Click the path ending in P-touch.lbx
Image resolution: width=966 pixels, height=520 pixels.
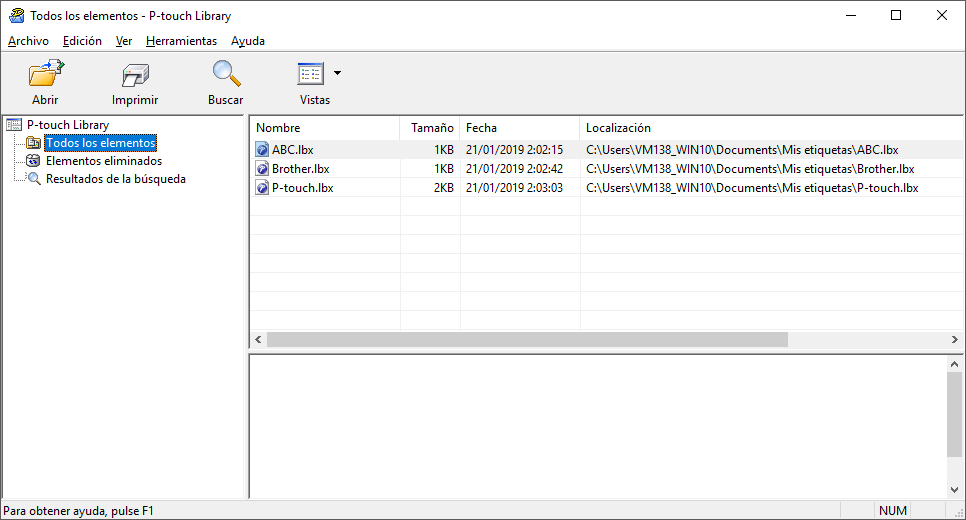pos(752,188)
